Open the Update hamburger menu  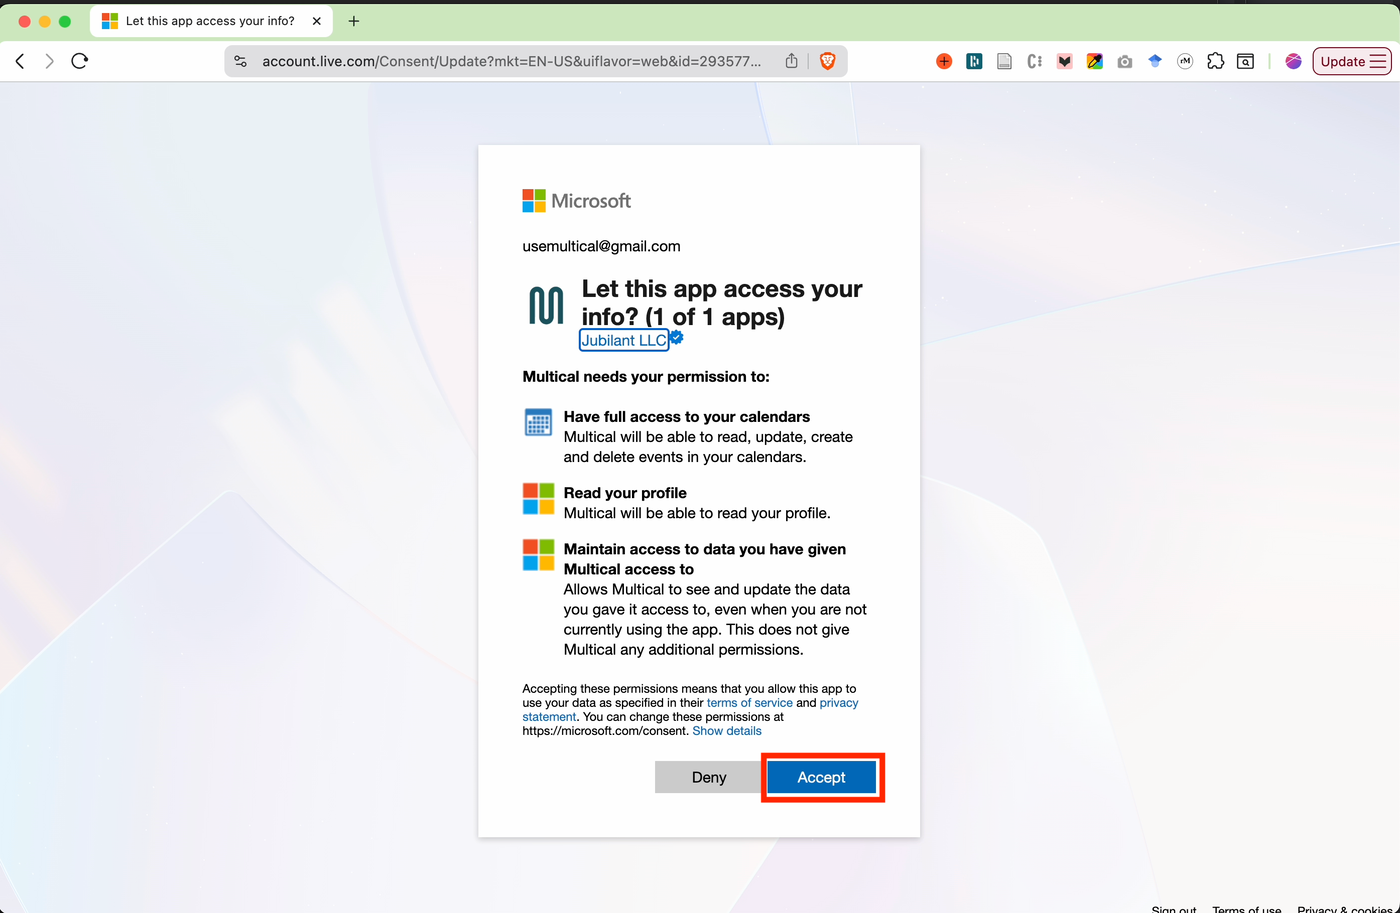1351,61
